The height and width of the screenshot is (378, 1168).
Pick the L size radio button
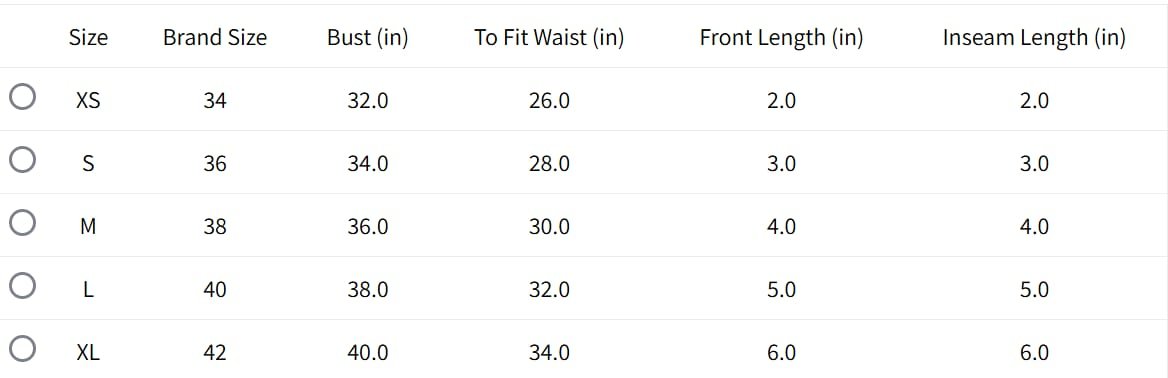click(23, 286)
